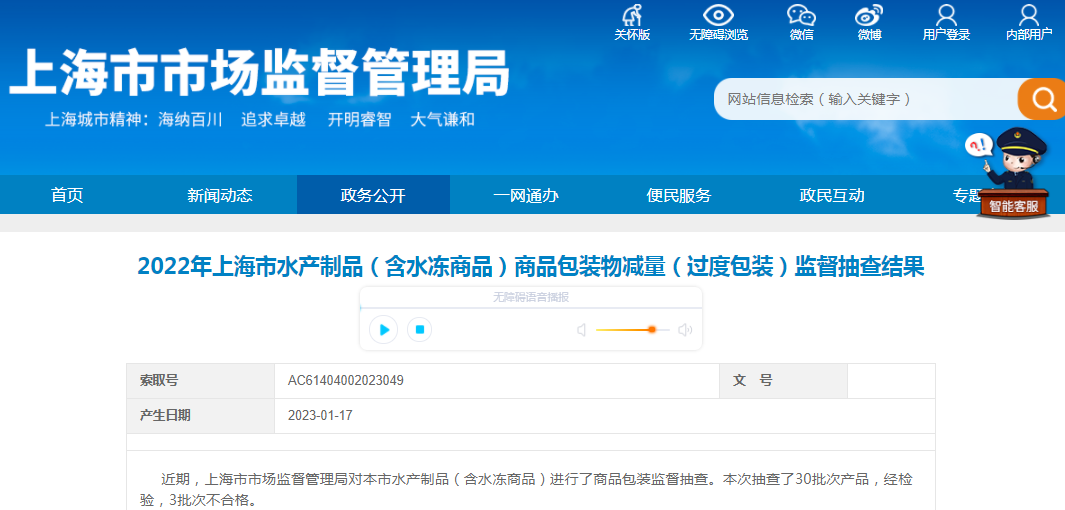This screenshot has width=1065, height=510.
Task: Select the date 2023-01-17
Action: pyautogui.click(x=320, y=415)
